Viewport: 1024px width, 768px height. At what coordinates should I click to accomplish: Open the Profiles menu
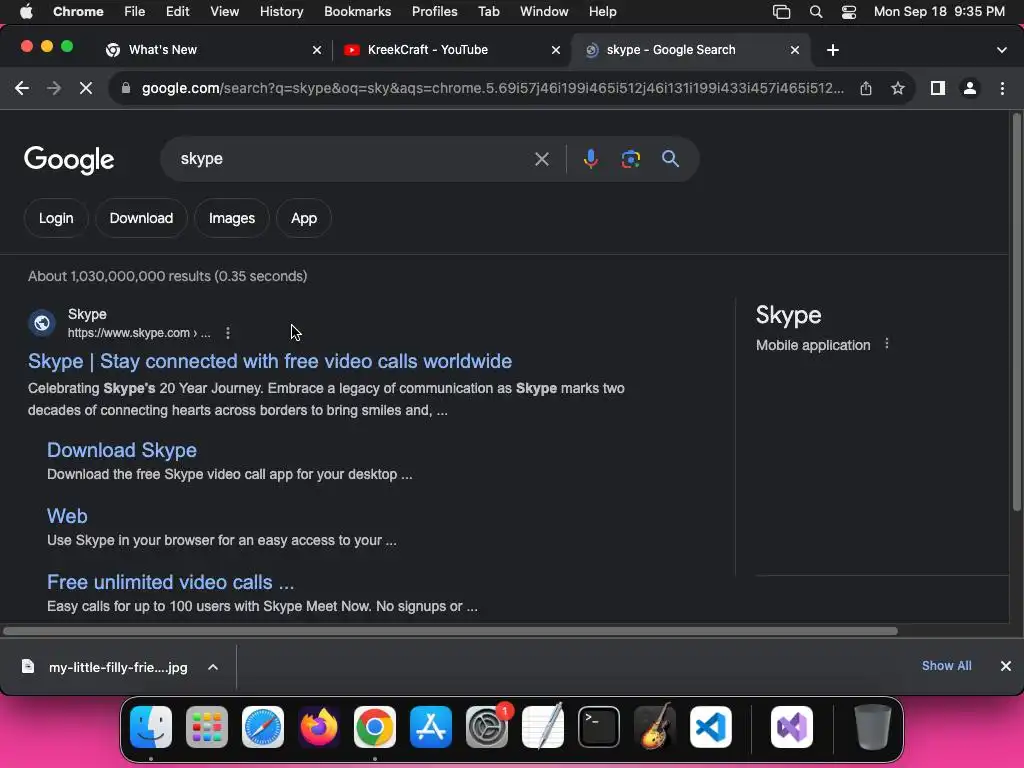point(434,12)
